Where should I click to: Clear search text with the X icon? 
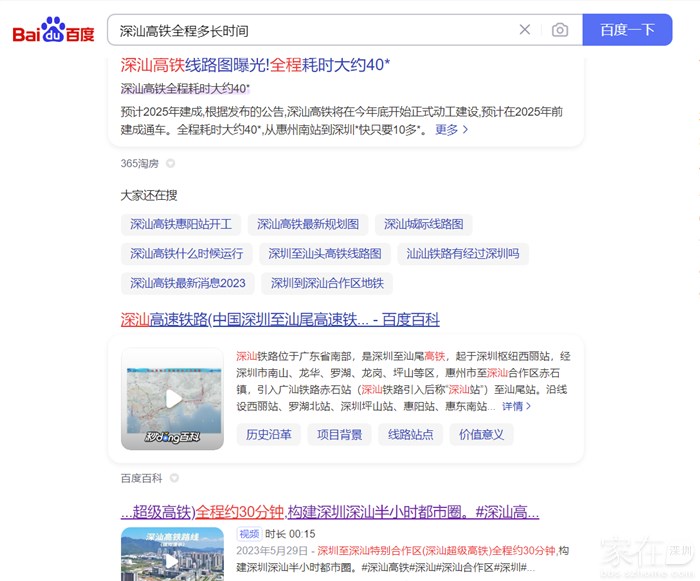[525, 30]
